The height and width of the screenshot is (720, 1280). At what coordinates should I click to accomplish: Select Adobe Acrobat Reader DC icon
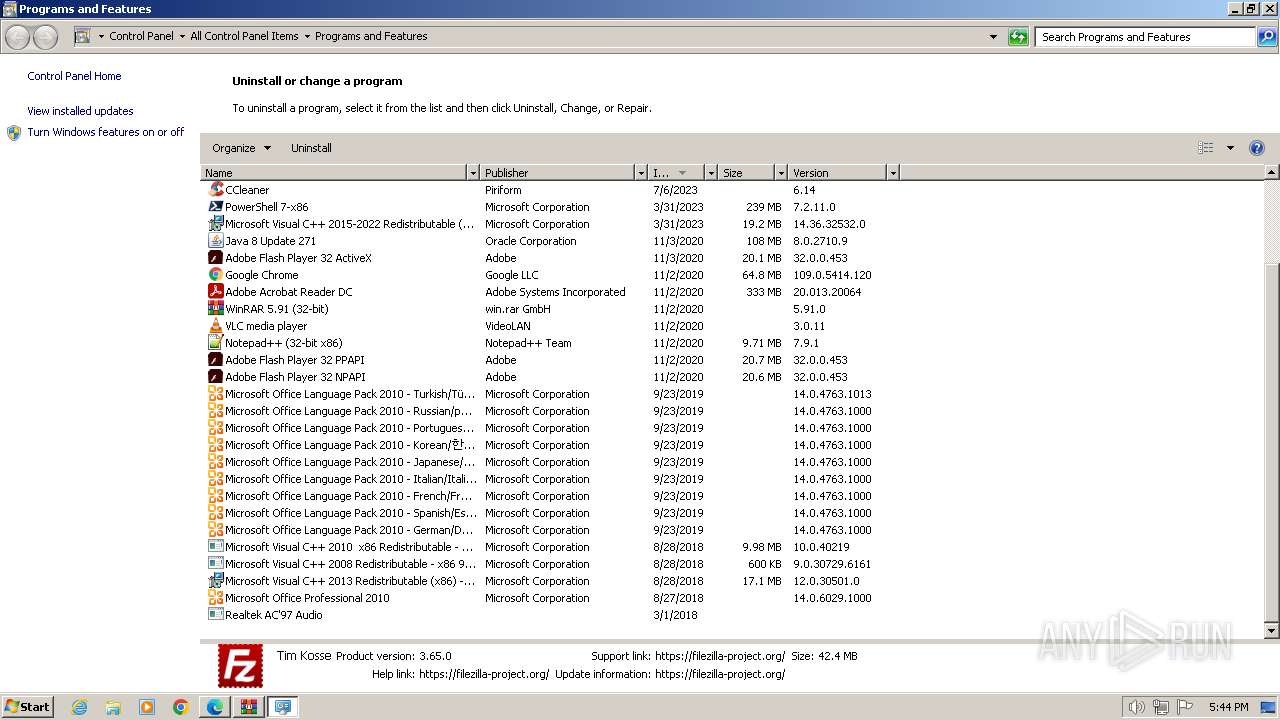(x=216, y=292)
